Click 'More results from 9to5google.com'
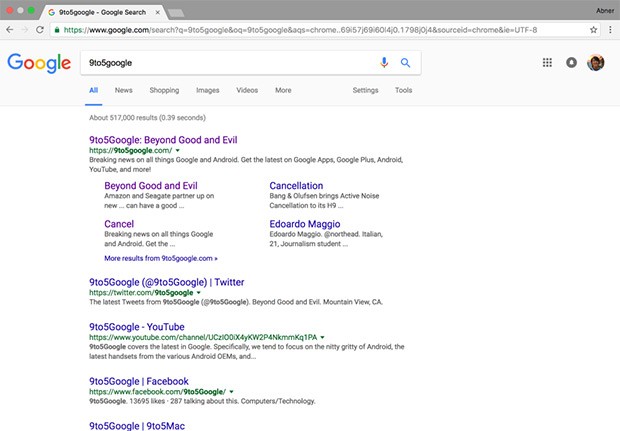Image resolution: width=620 pixels, height=431 pixels. tap(161, 258)
